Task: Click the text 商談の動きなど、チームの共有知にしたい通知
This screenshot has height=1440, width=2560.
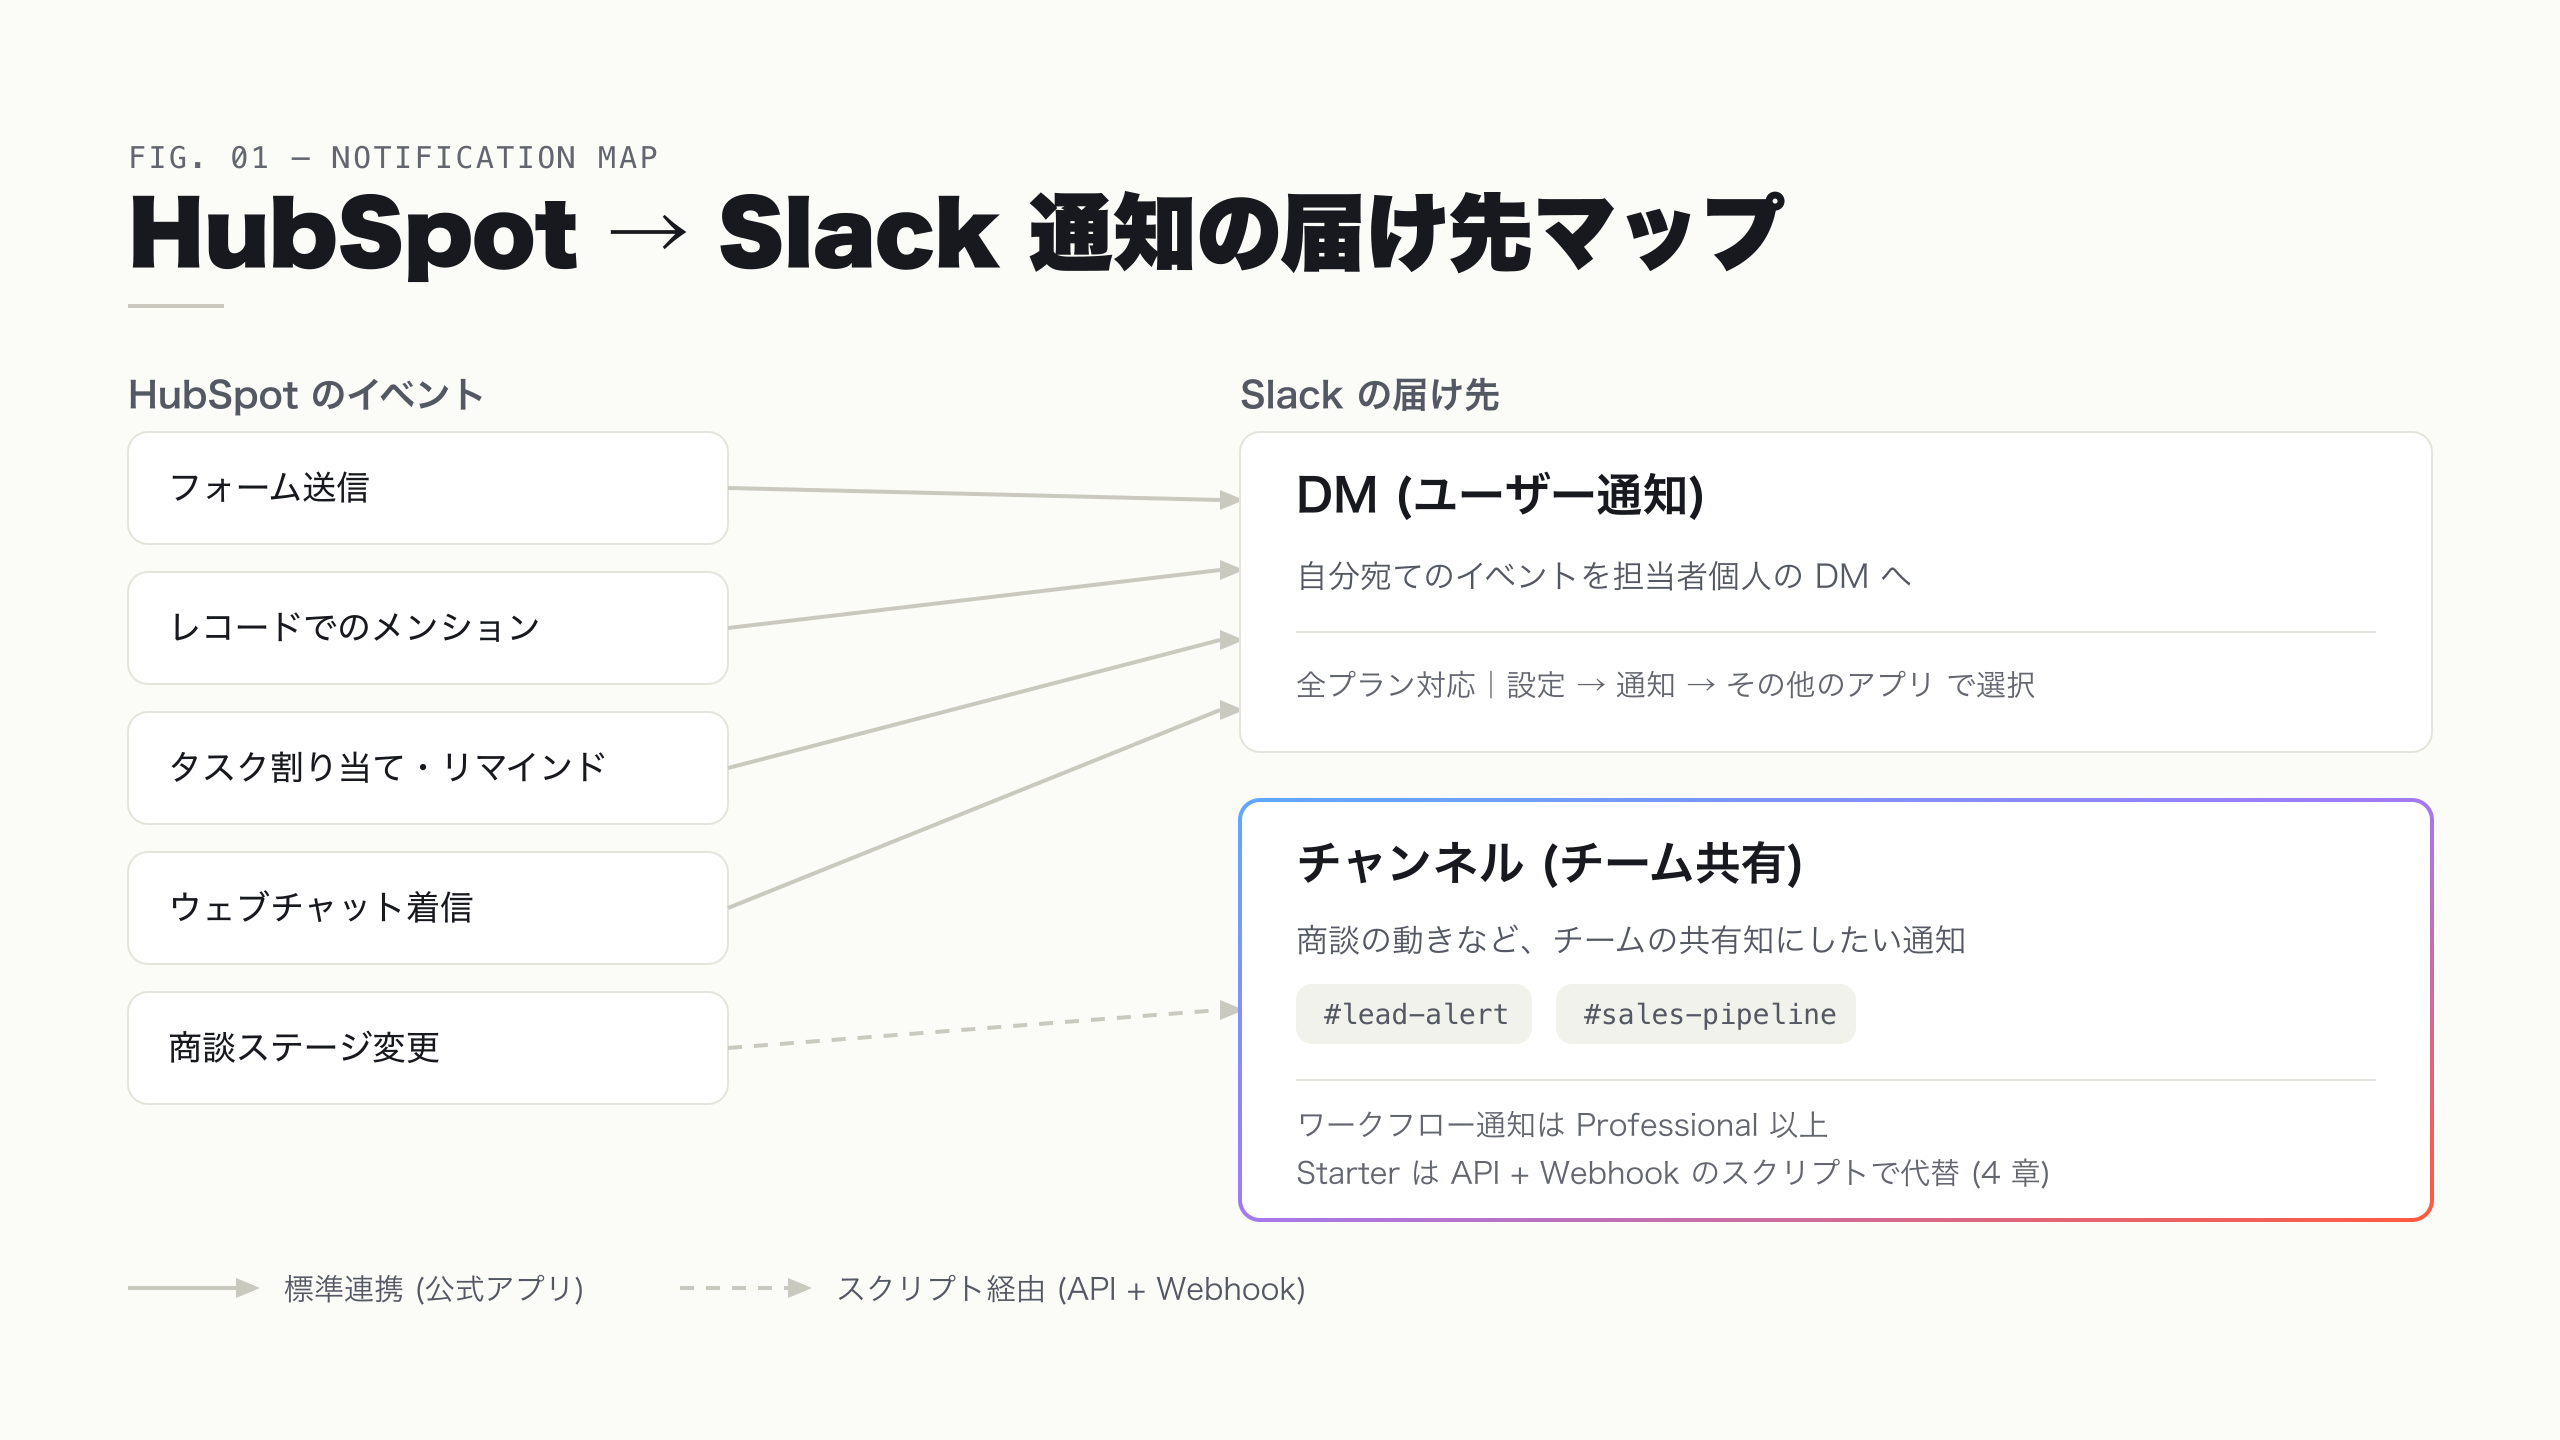Action: pos(1631,940)
